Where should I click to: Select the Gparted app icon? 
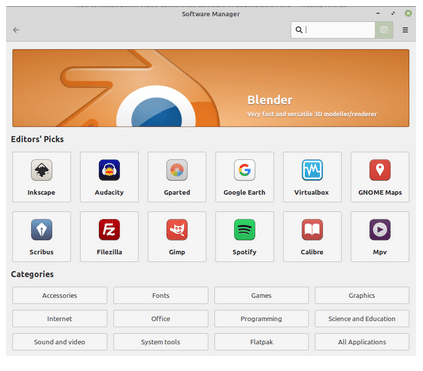177,170
